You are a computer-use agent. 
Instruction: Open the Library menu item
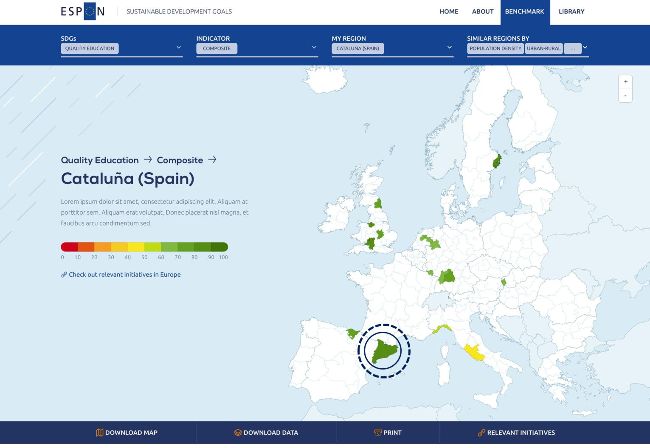(x=571, y=12)
